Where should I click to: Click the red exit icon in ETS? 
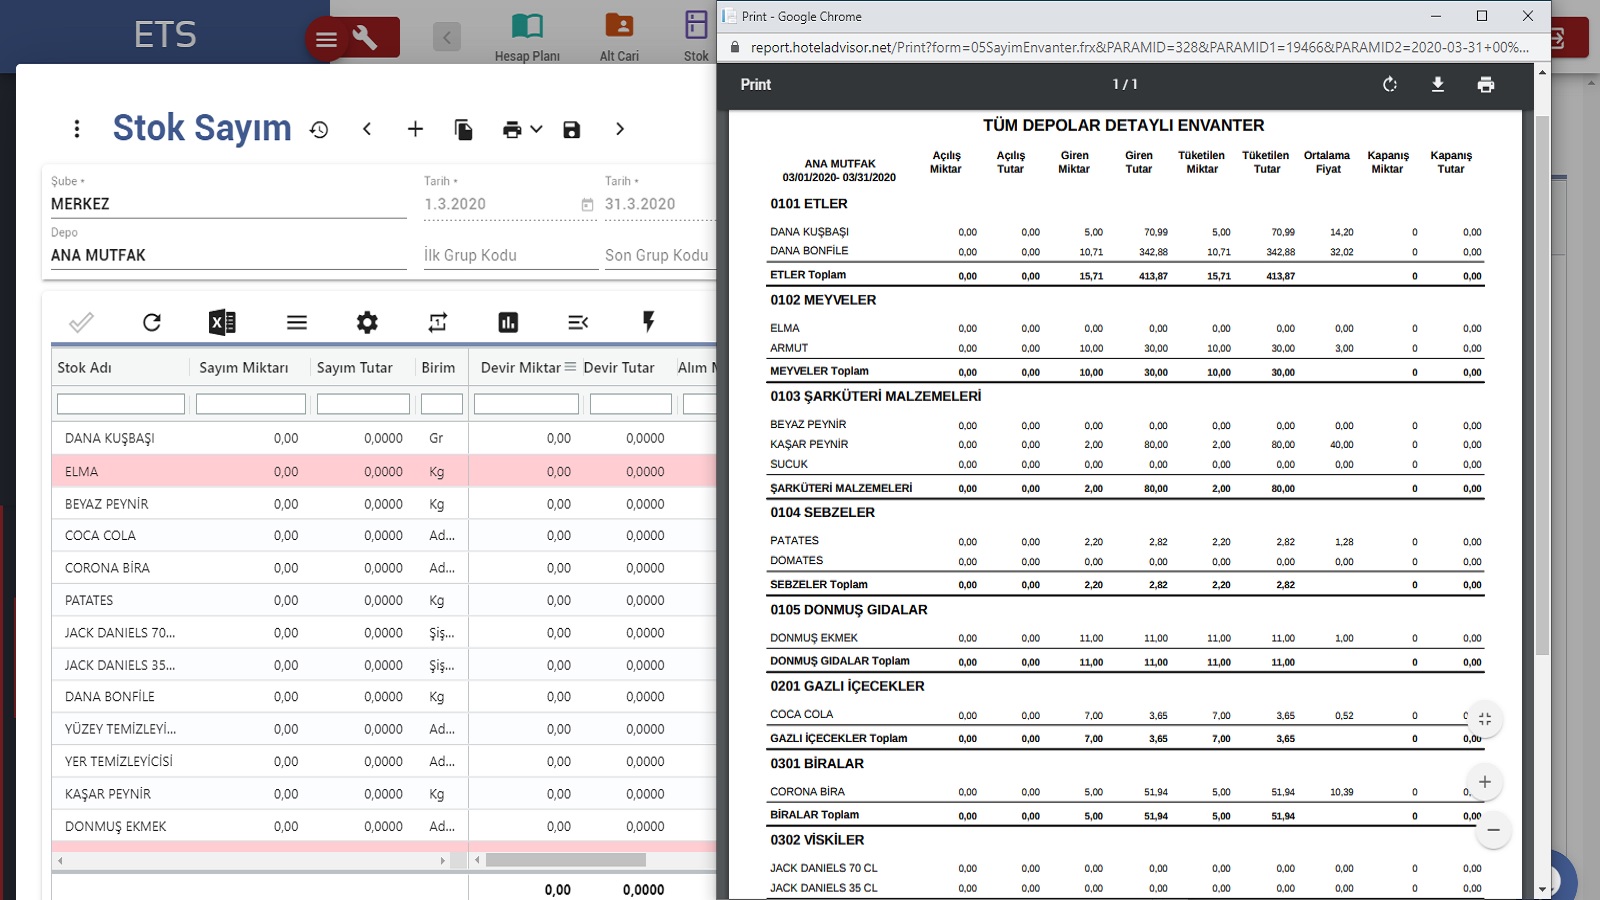pos(1567,38)
